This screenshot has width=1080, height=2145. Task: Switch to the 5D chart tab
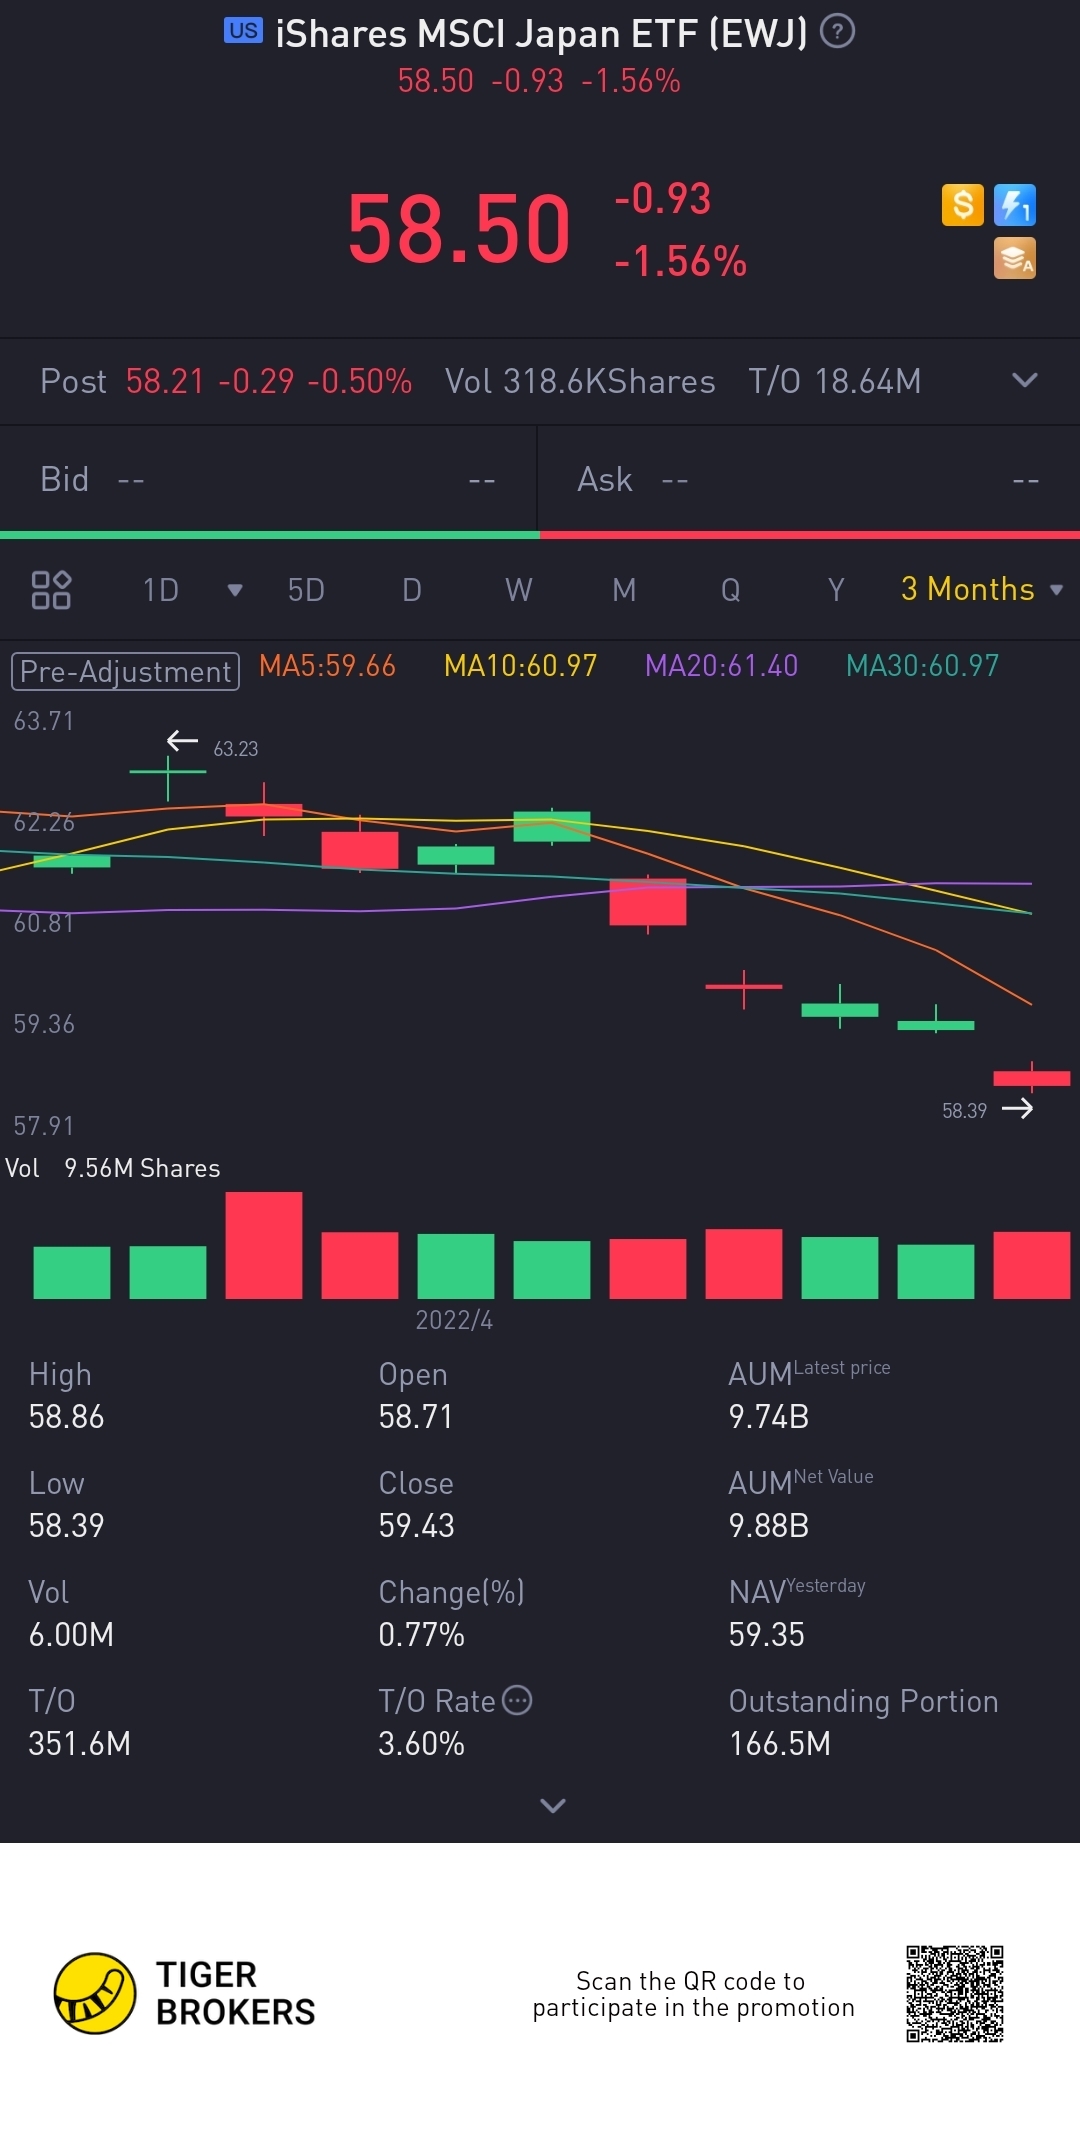[306, 590]
